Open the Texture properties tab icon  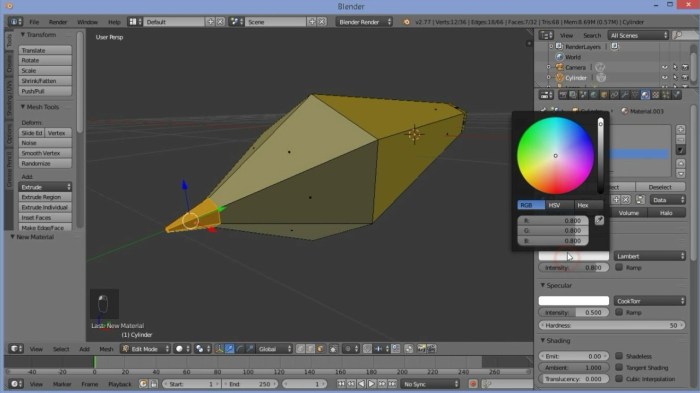656,95
